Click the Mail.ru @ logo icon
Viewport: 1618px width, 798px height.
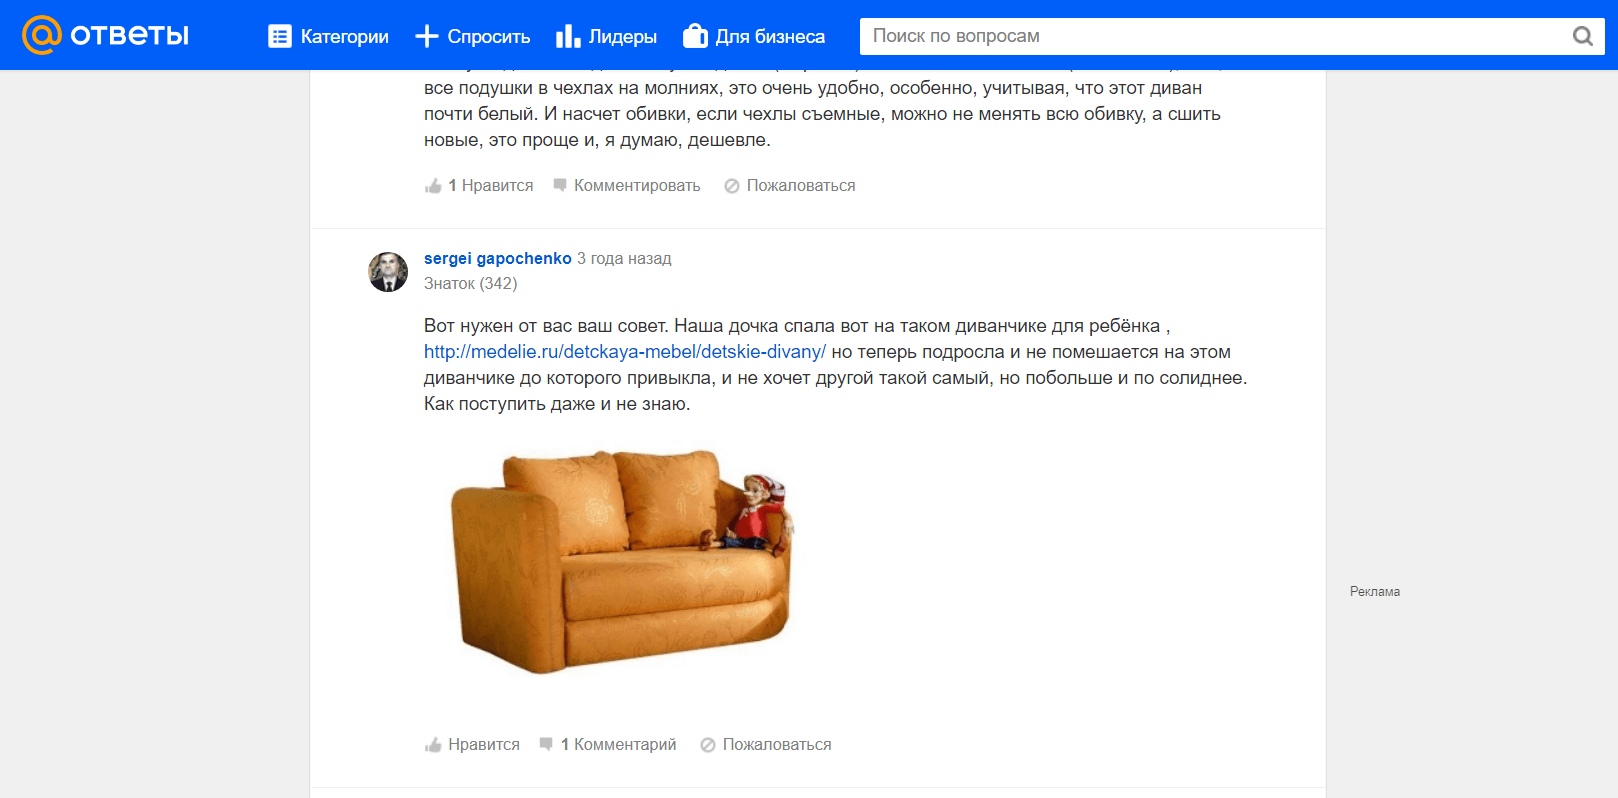[x=42, y=35]
